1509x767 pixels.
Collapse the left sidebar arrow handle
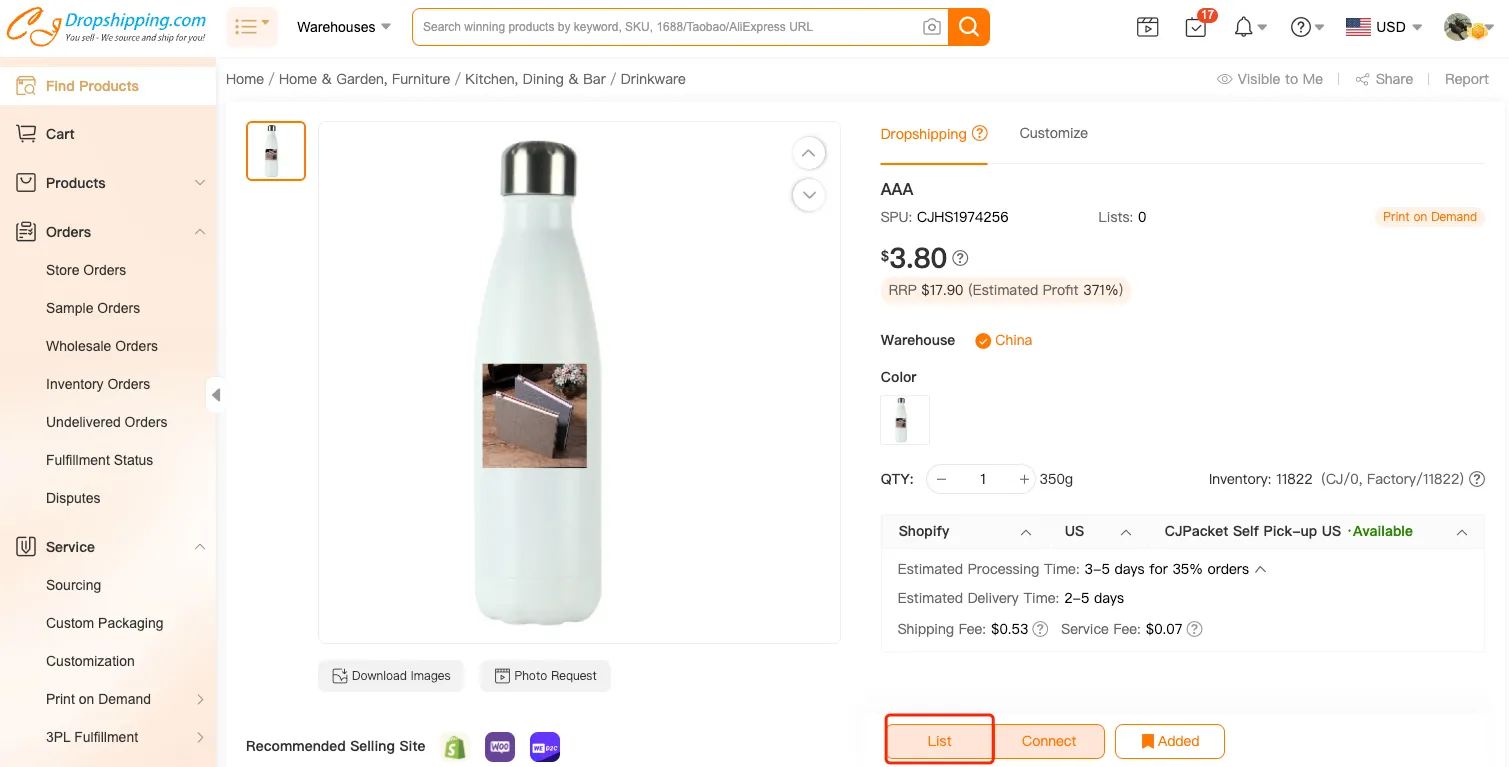[x=215, y=395]
